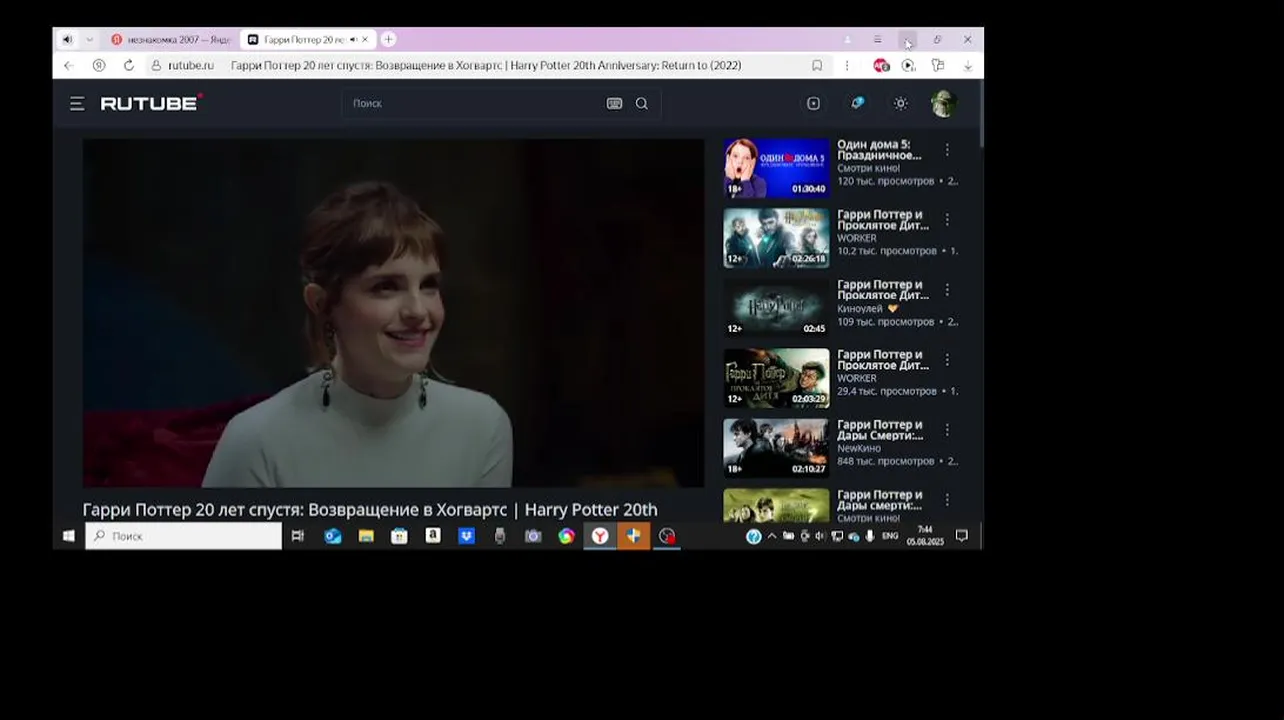Bookmark this page
Image resolution: width=1284 pixels, height=720 pixels.
[x=817, y=65]
